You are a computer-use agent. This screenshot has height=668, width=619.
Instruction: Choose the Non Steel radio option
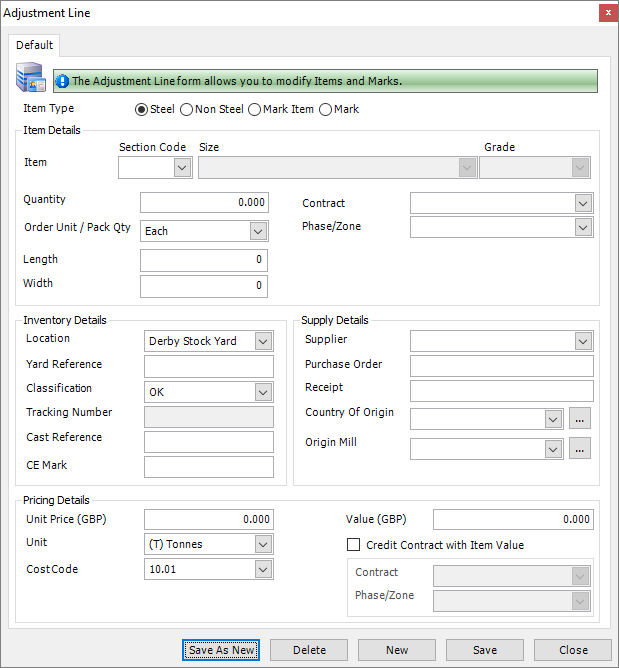point(186,109)
